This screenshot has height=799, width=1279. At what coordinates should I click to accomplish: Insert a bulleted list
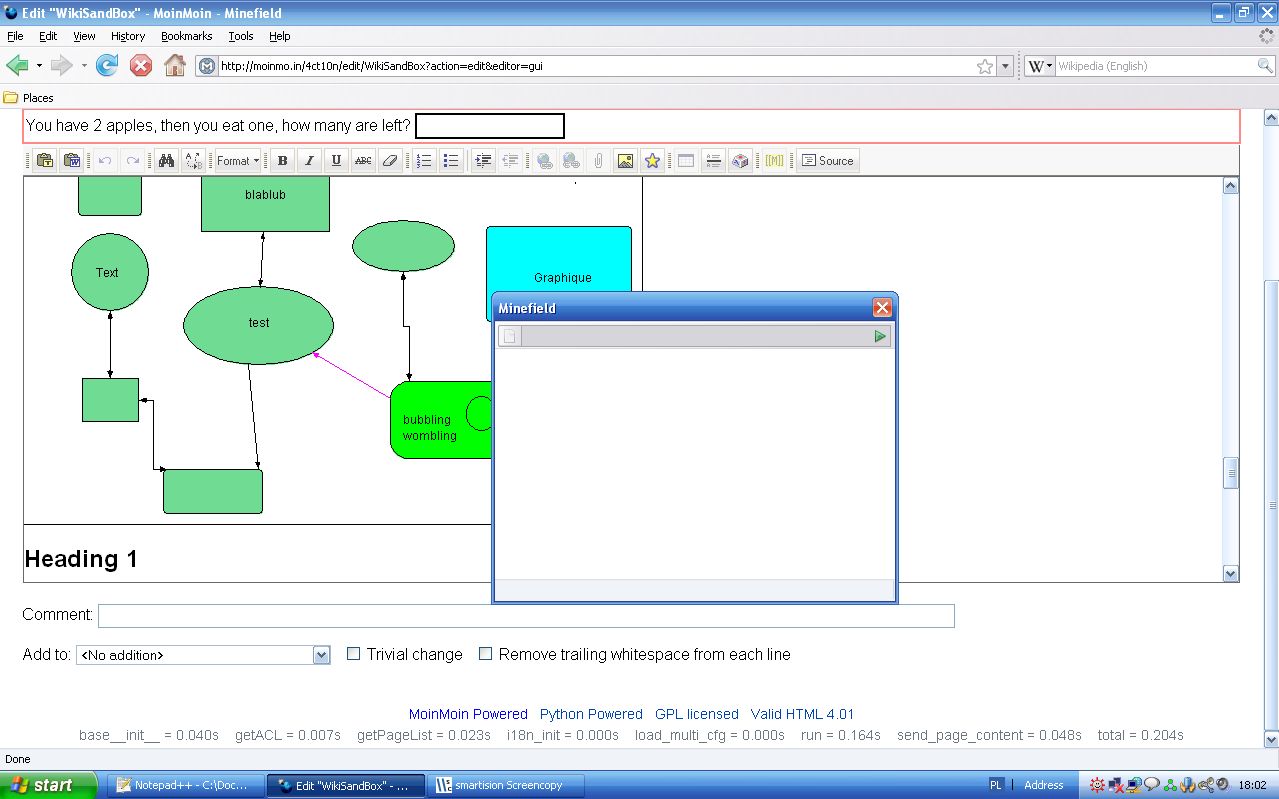451,161
